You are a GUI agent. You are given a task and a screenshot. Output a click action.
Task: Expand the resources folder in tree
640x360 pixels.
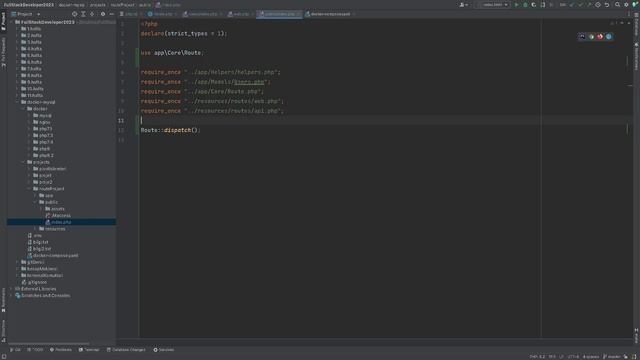[x=36, y=229]
